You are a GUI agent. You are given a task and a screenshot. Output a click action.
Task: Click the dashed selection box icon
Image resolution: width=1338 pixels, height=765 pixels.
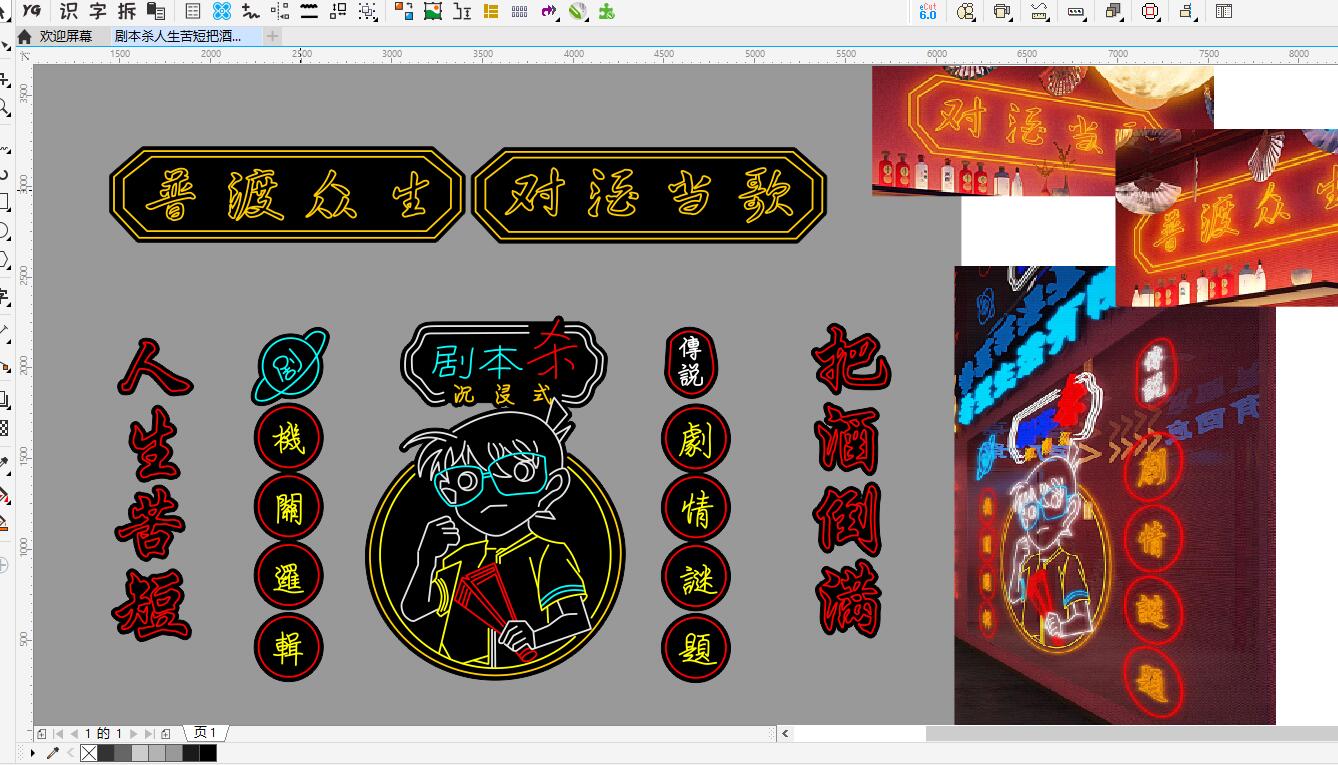[x=368, y=11]
